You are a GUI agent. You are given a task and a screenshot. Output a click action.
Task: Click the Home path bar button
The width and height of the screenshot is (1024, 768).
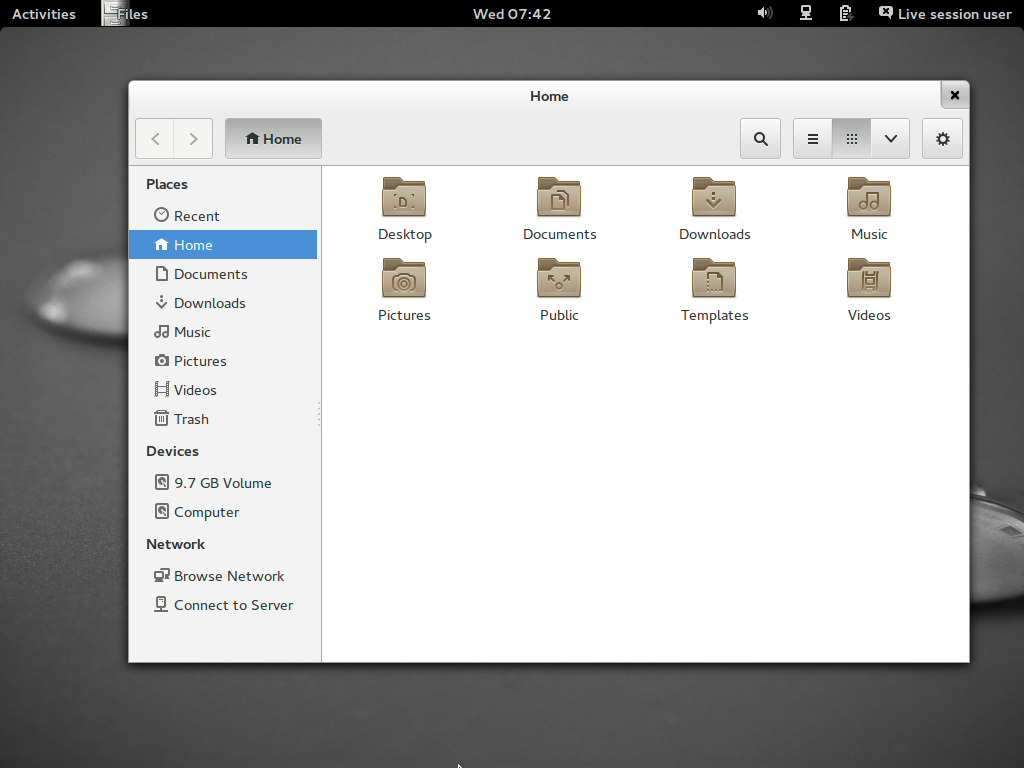click(273, 138)
